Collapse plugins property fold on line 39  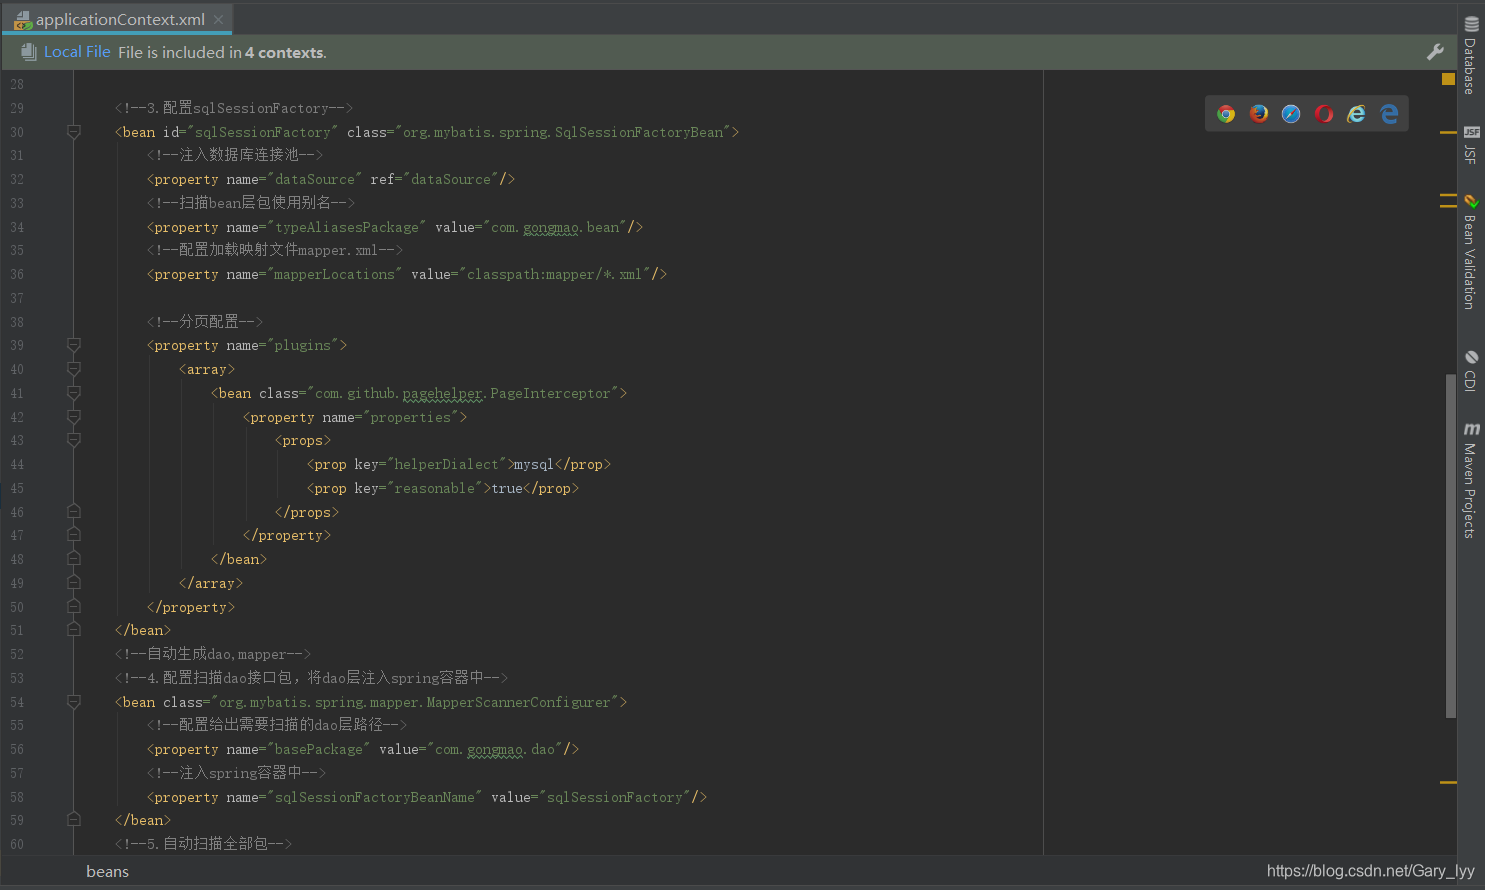74,345
